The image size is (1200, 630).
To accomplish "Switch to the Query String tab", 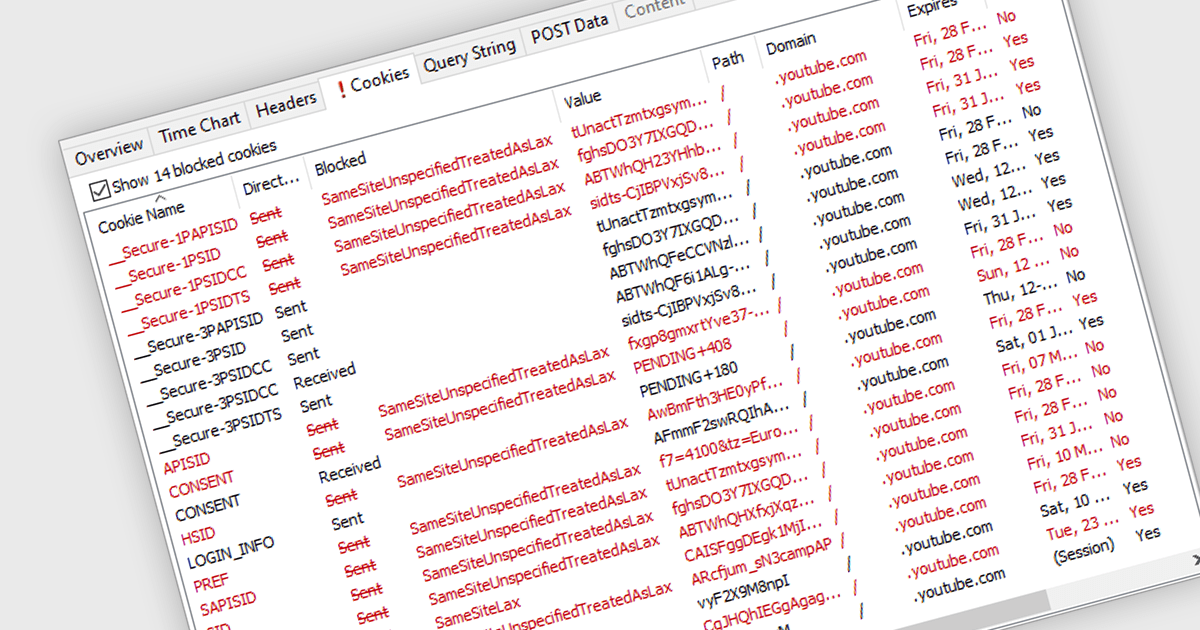I will [470, 54].
